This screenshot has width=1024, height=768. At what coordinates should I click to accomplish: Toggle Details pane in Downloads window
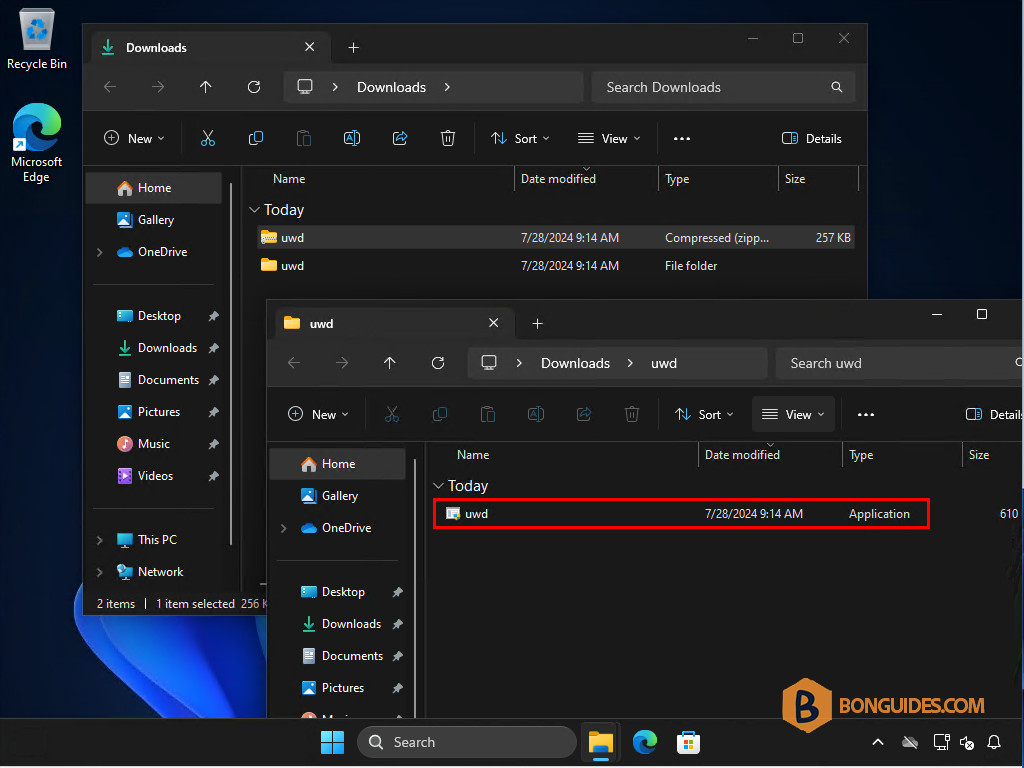tap(812, 138)
